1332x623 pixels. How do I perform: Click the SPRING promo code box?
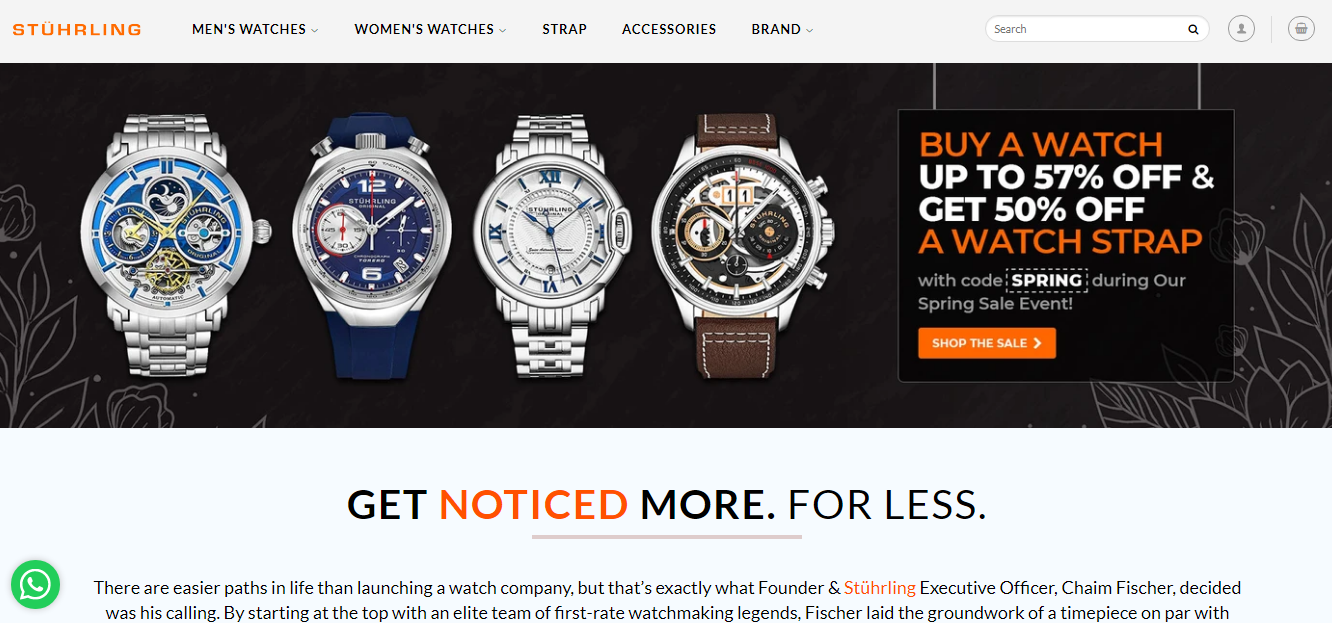point(1046,280)
